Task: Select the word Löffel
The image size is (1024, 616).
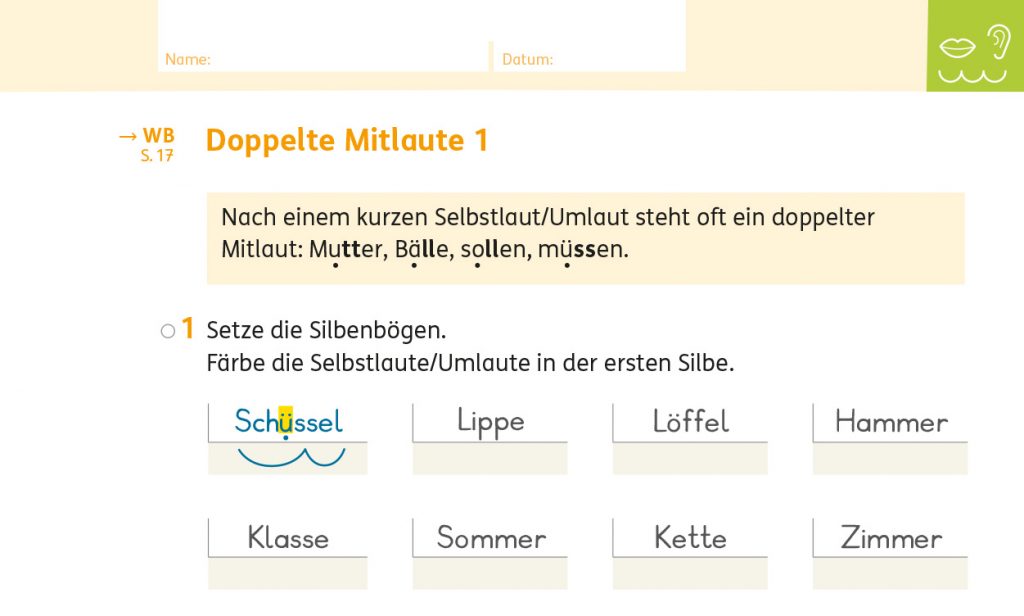Action: (690, 421)
